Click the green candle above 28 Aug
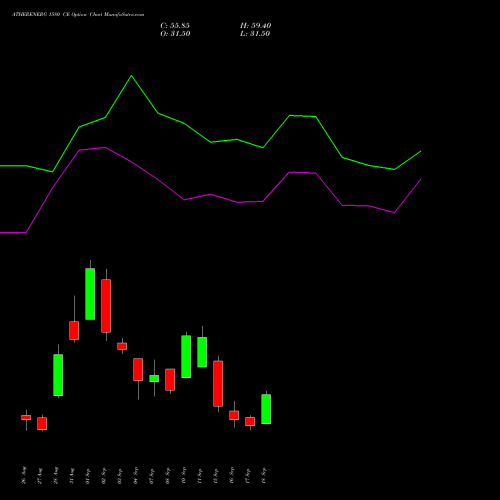500x500 pixels. pyautogui.click(x=58, y=375)
